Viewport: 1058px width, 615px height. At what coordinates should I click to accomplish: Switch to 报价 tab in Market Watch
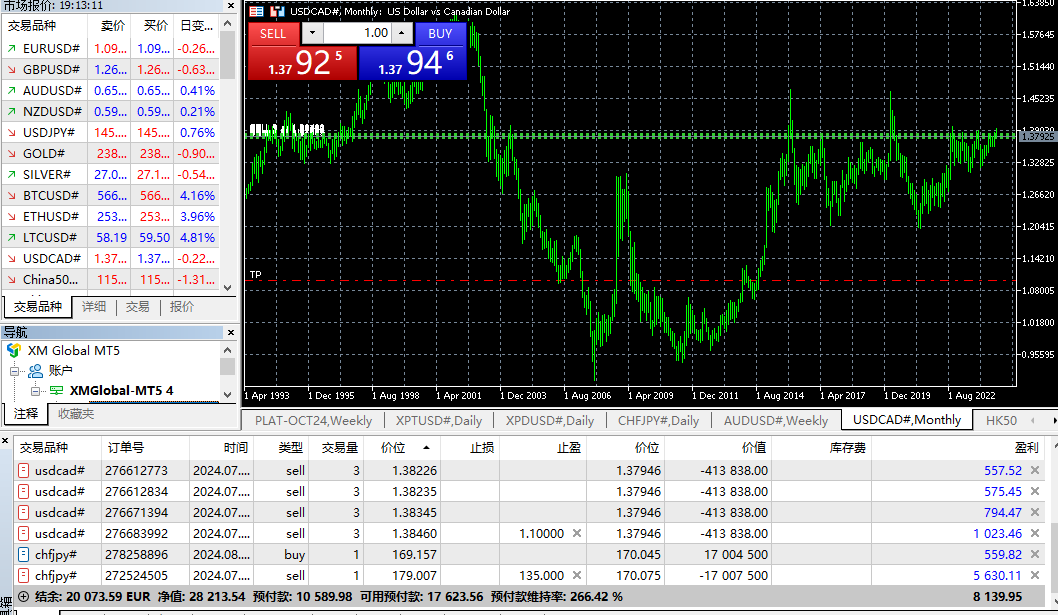point(182,306)
